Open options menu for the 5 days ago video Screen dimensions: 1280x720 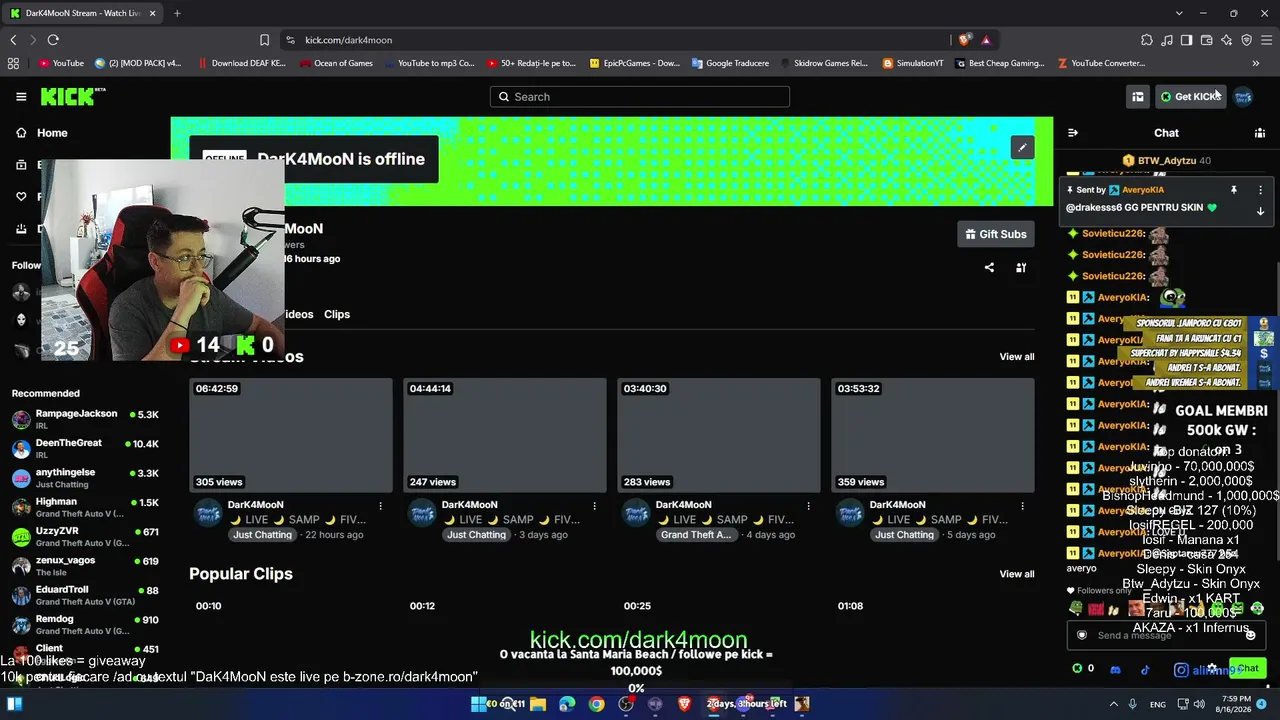click(1022, 506)
